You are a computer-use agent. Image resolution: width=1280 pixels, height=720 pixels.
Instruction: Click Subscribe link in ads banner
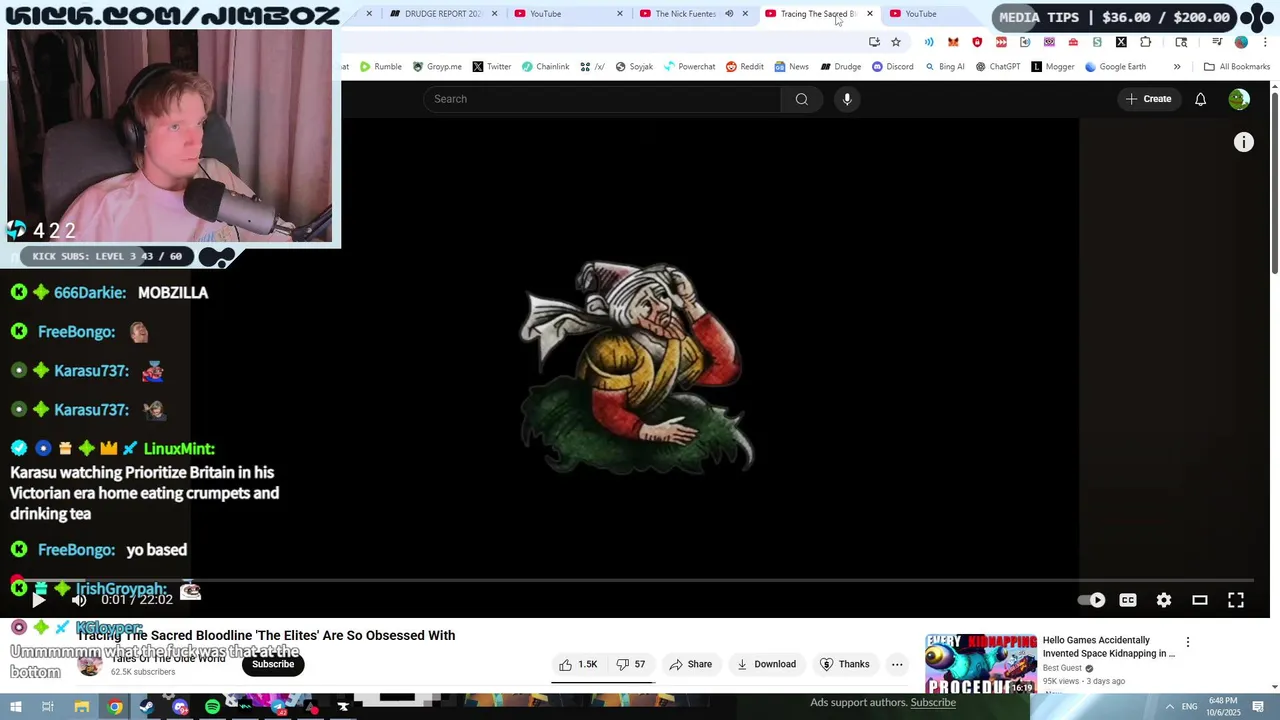pos(933,702)
